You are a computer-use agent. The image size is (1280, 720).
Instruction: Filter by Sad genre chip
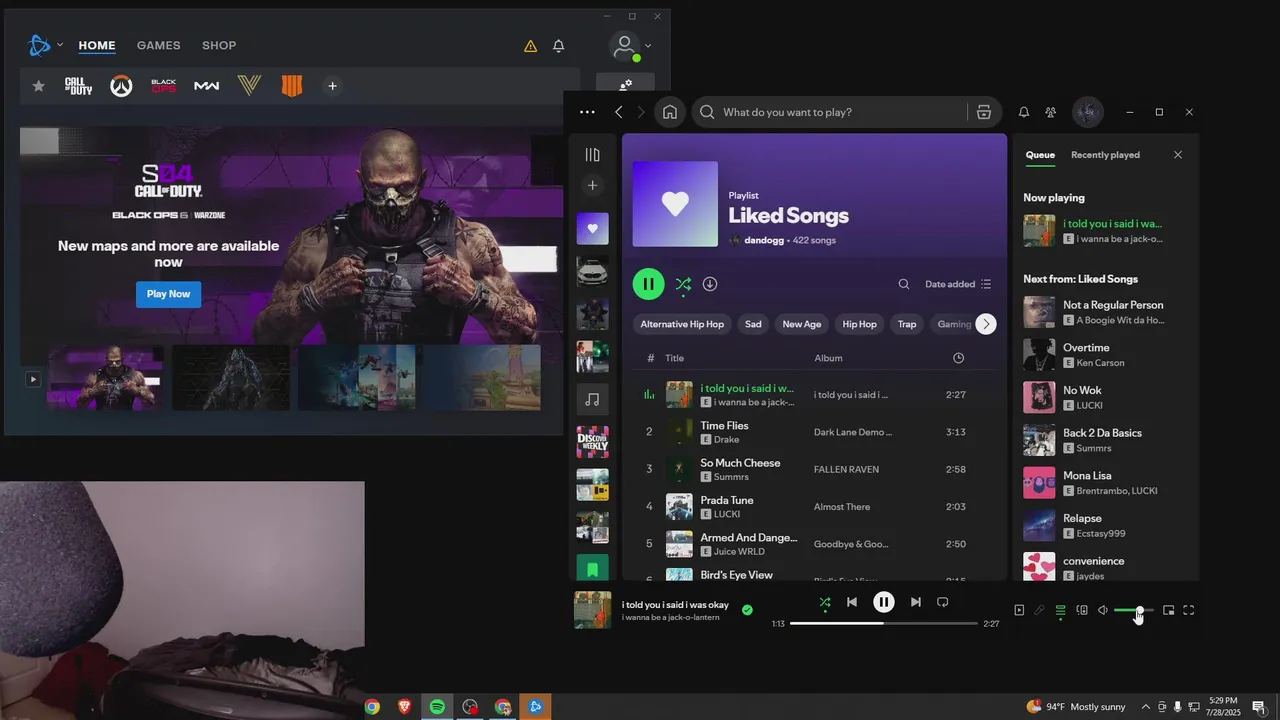[753, 324]
